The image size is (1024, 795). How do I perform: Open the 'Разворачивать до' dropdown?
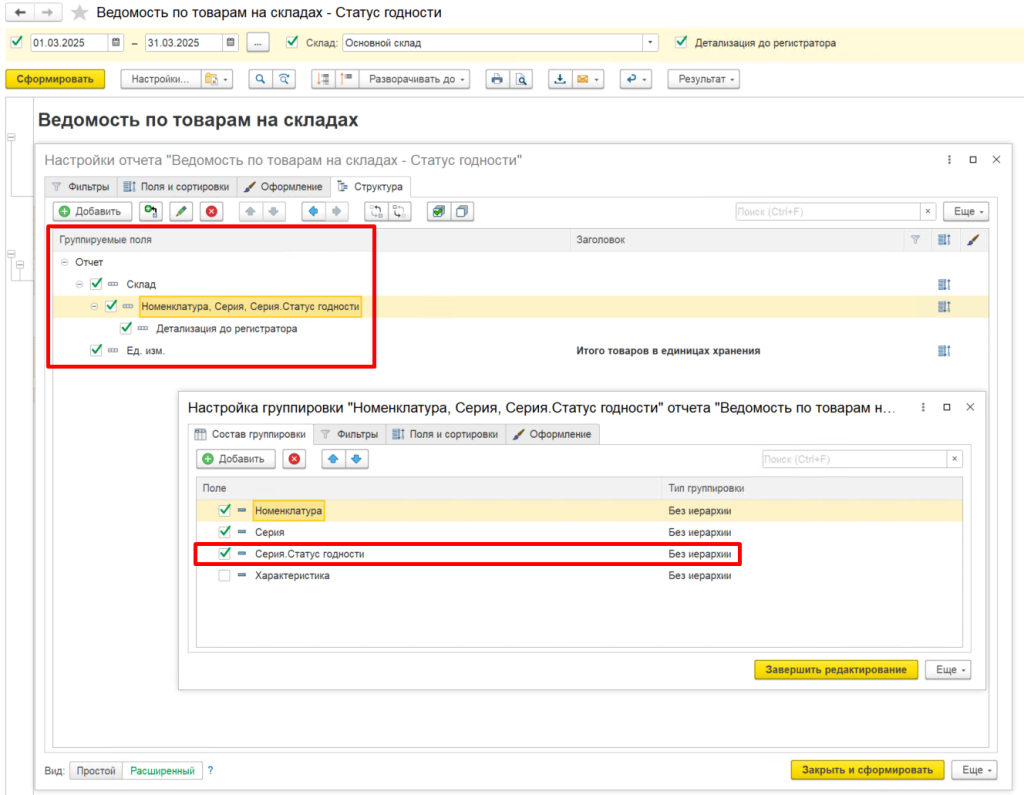[415, 79]
